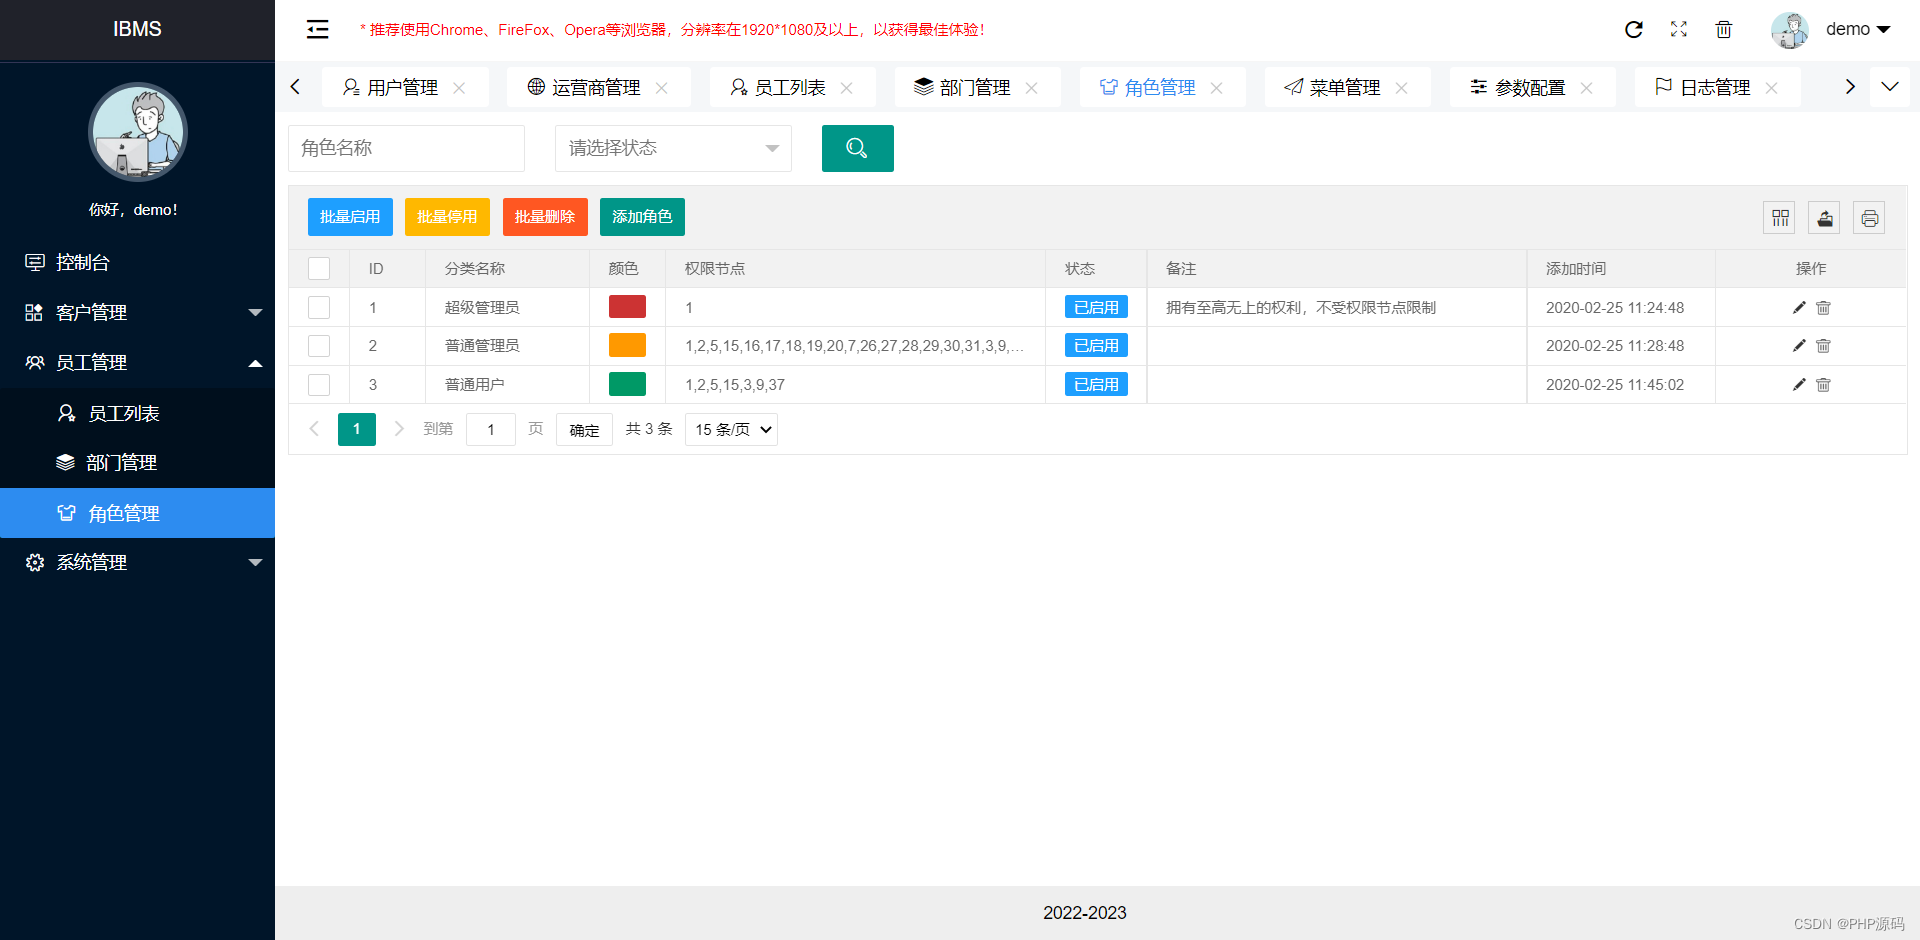Viewport: 1920px width, 940px height.
Task: Click the demo user avatar in the header
Action: pos(1790,30)
